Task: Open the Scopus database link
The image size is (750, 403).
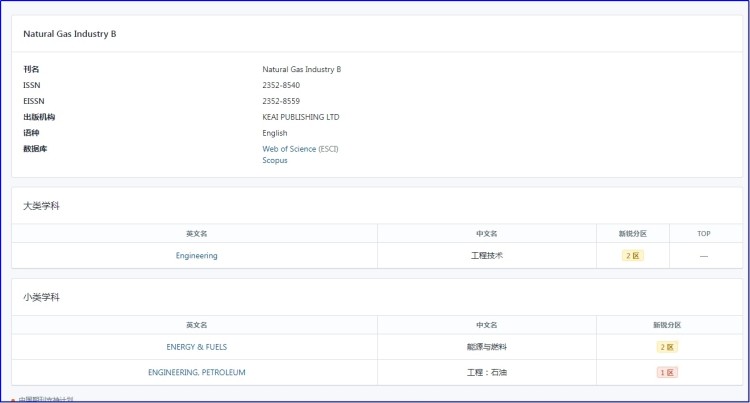Action: coord(275,160)
